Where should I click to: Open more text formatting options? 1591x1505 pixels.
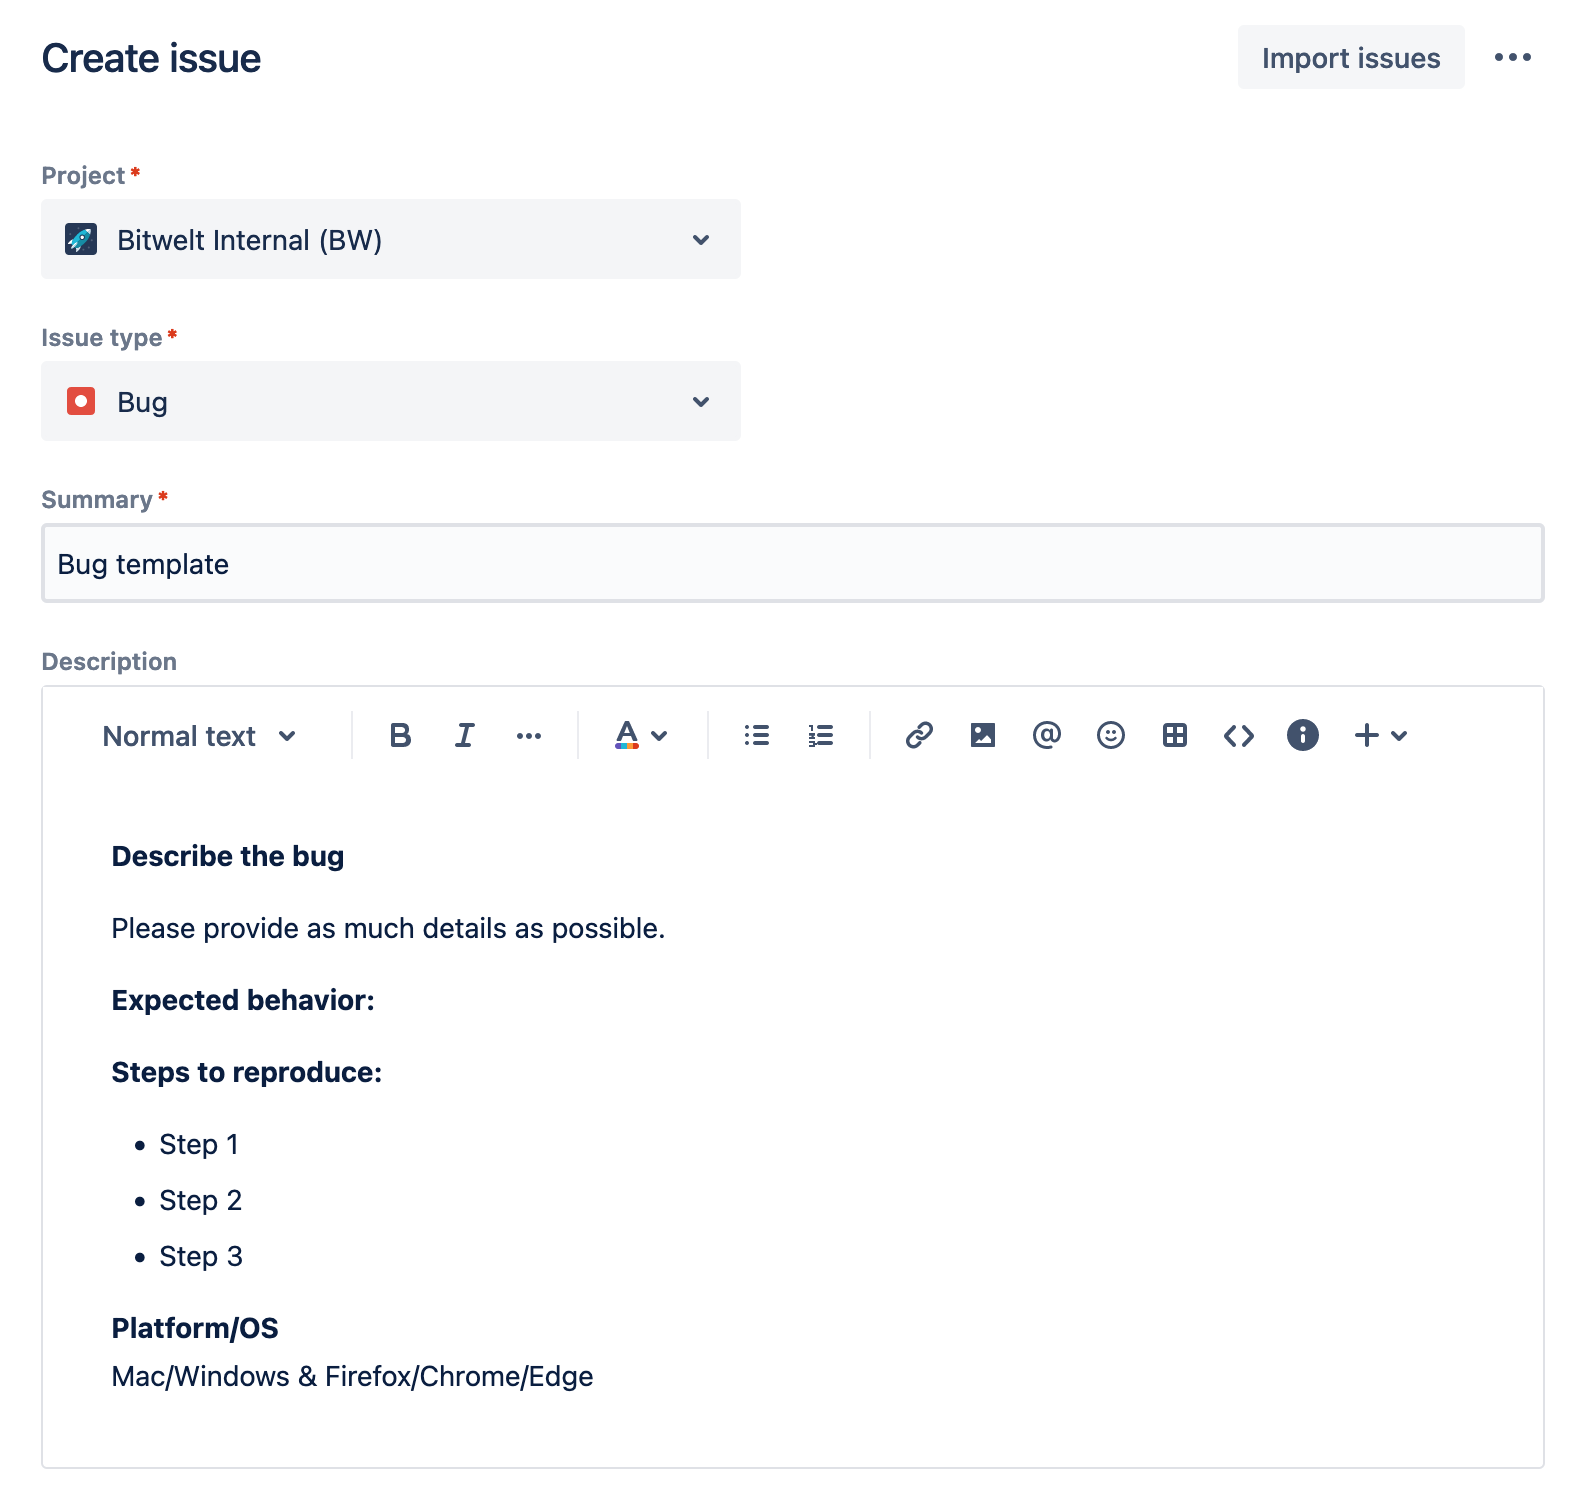(528, 736)
